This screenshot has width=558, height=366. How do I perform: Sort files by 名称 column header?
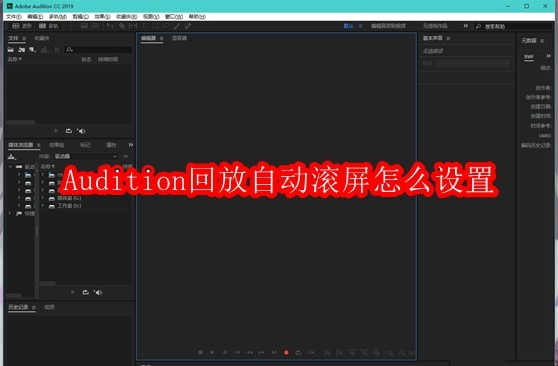click(15, 59)
